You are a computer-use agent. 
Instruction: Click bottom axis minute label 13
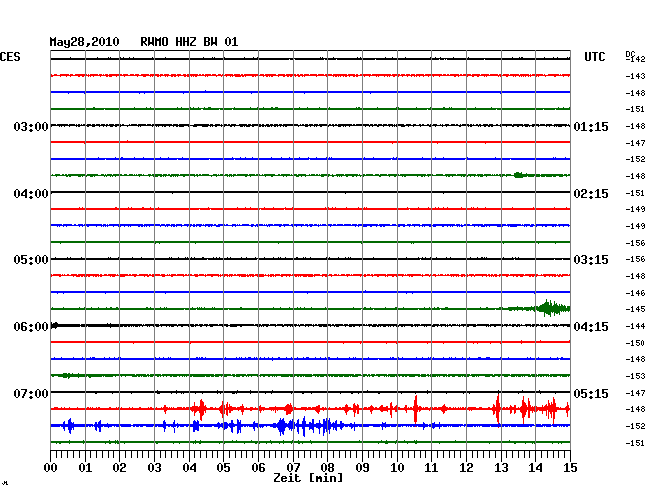501,468
